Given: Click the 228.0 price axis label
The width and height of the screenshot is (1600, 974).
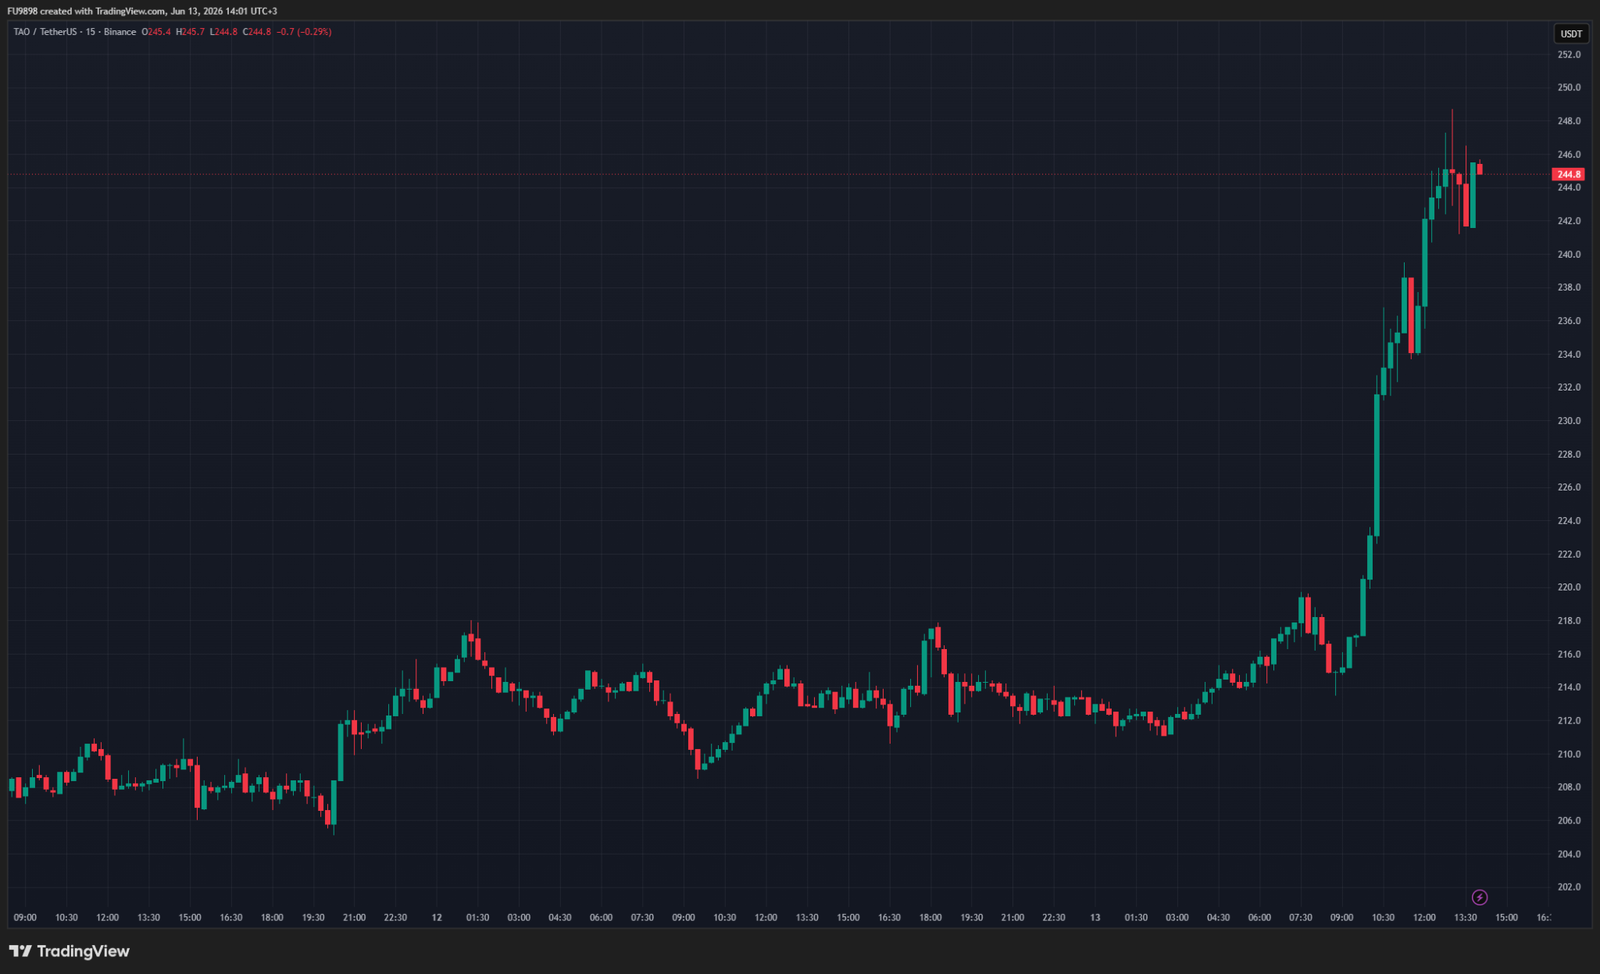Looking at the screenshot, I should click(x=1569, y=454).
